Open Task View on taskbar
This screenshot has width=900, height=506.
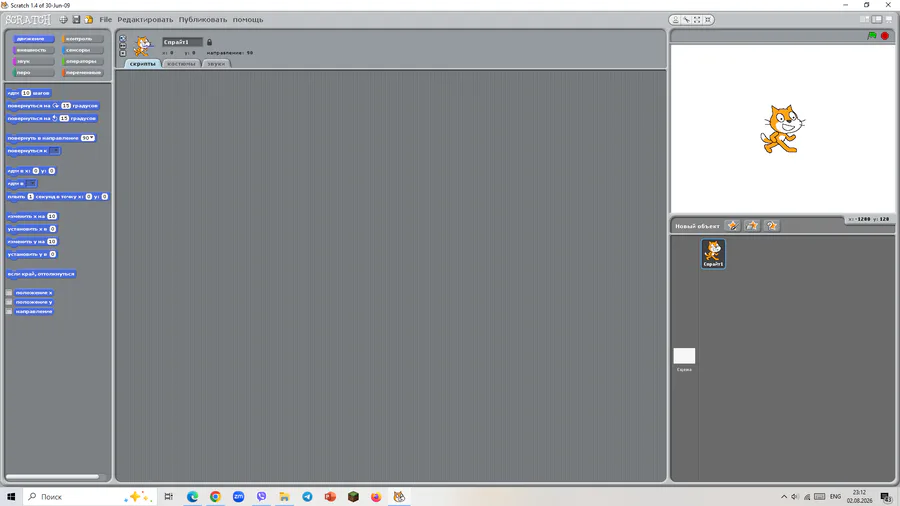[168, 497]
